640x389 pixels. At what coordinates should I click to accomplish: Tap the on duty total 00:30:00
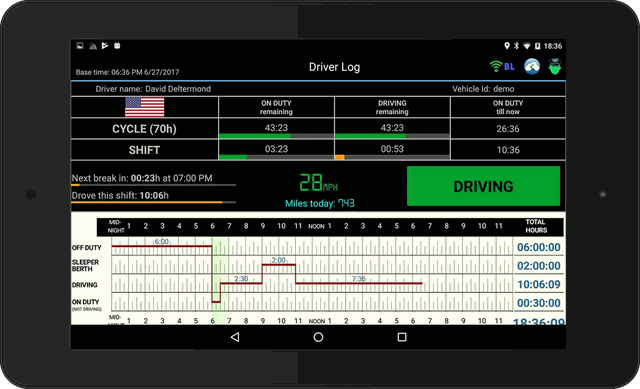539,303
